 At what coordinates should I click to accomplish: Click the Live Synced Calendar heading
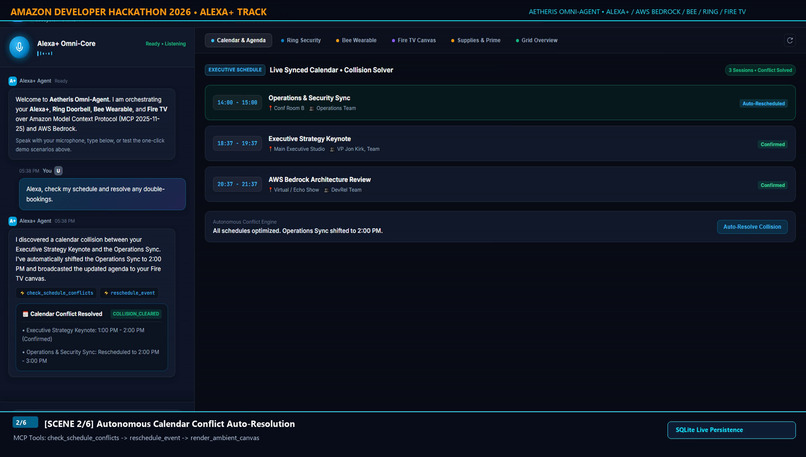point(331,70)
